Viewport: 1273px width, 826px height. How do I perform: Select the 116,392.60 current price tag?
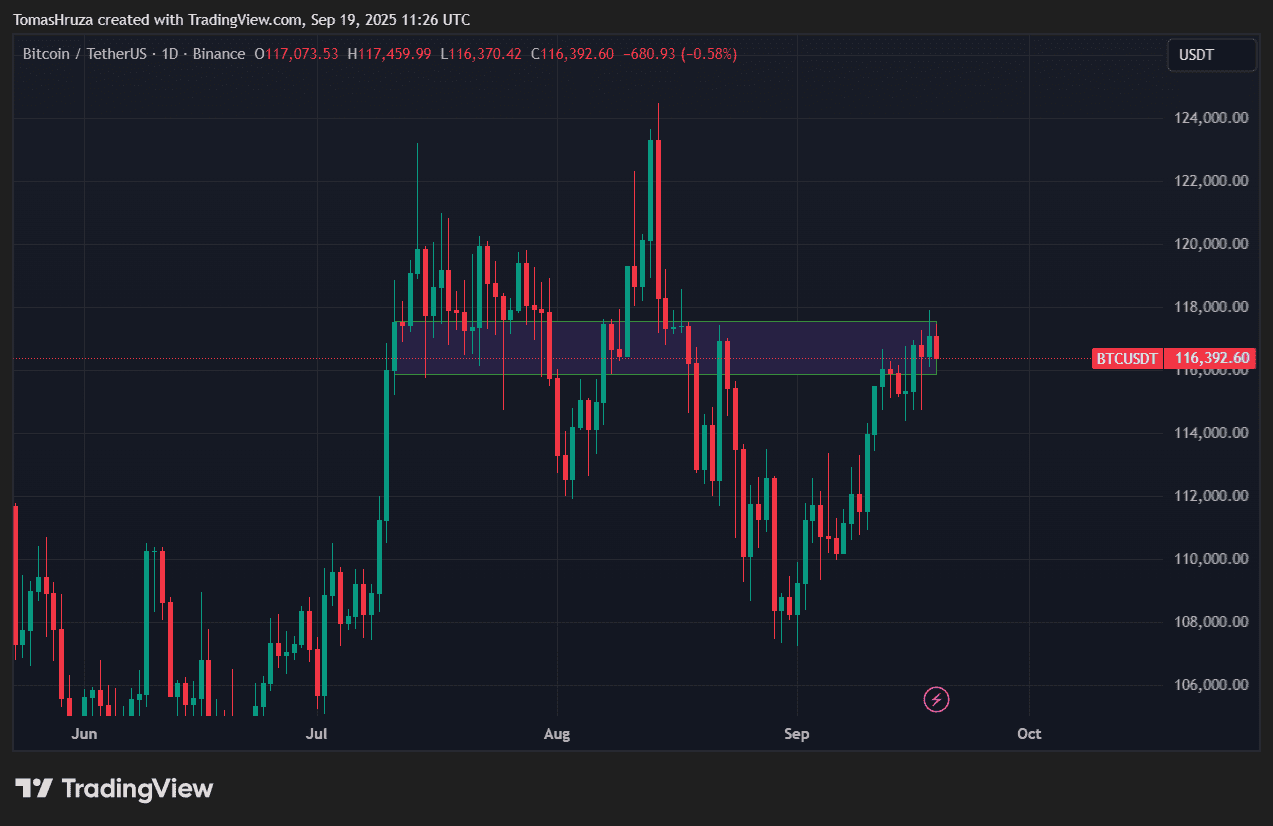pos(1212,358)
